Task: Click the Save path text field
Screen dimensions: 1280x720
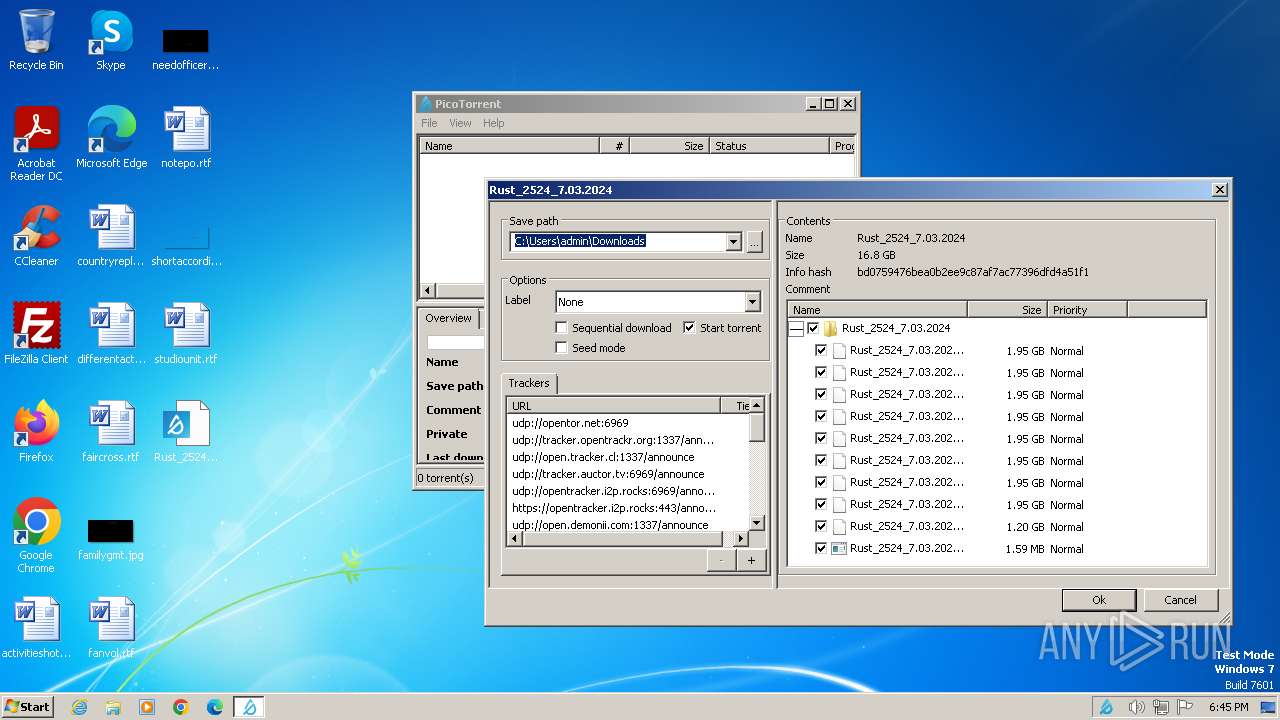Action: pos(617,241)
